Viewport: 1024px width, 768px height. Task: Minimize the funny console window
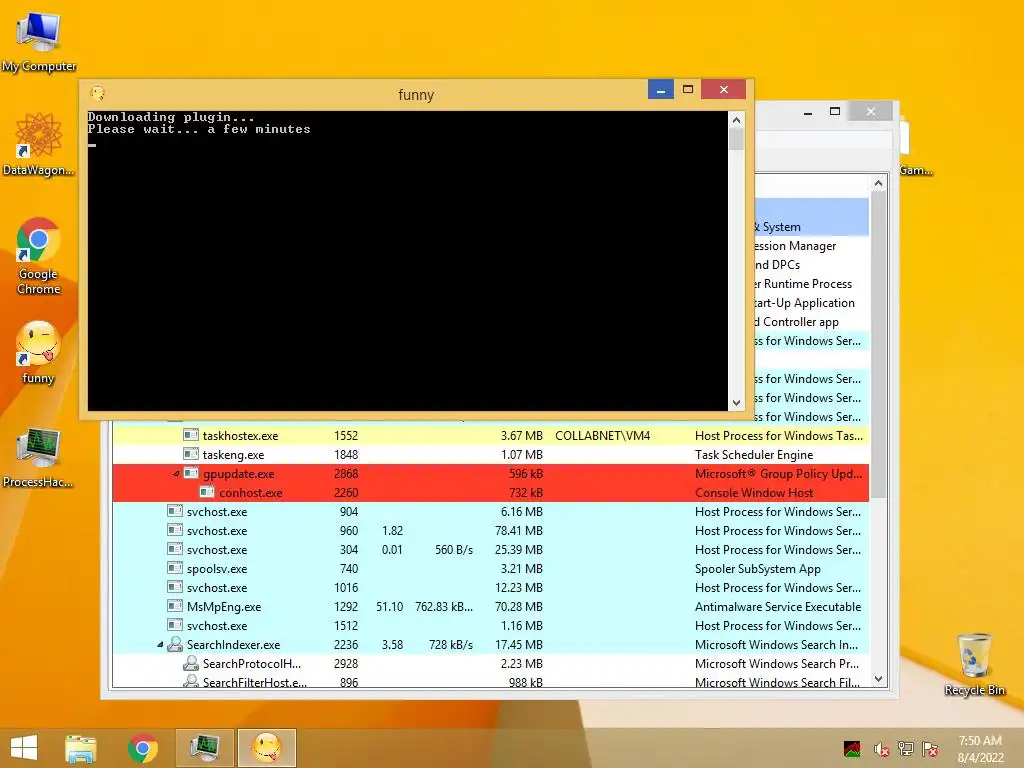[x=661, y=89]
